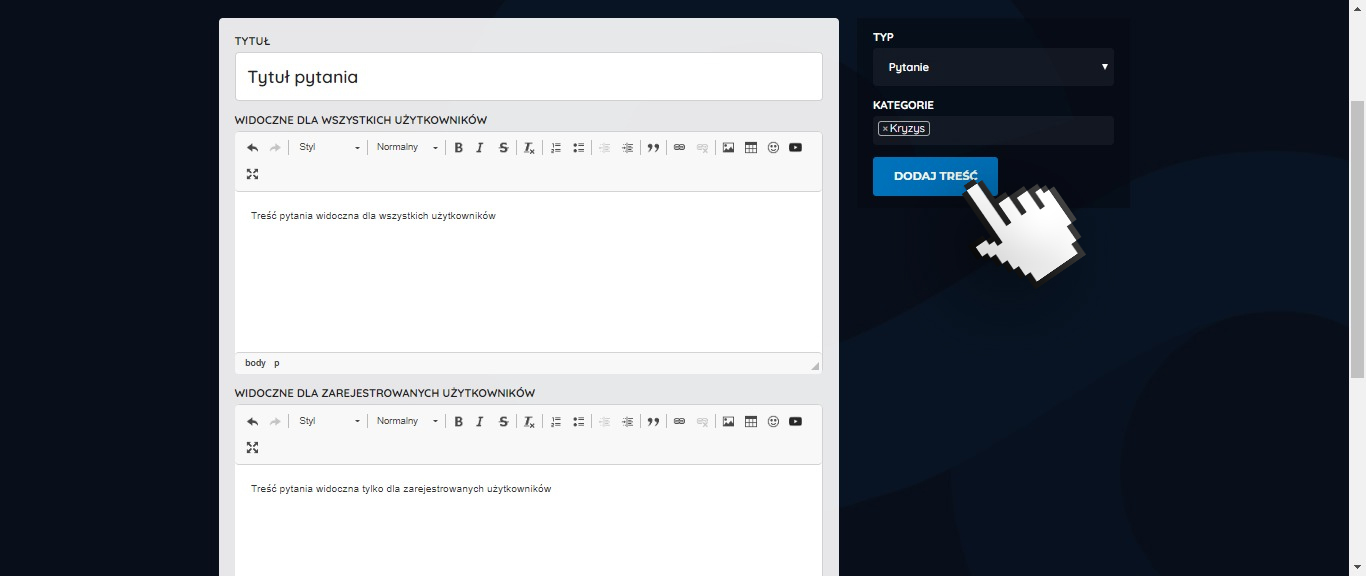Insert table in the all-users editor
This screenshot has height=576, width=1366.
tap(751, 148)
